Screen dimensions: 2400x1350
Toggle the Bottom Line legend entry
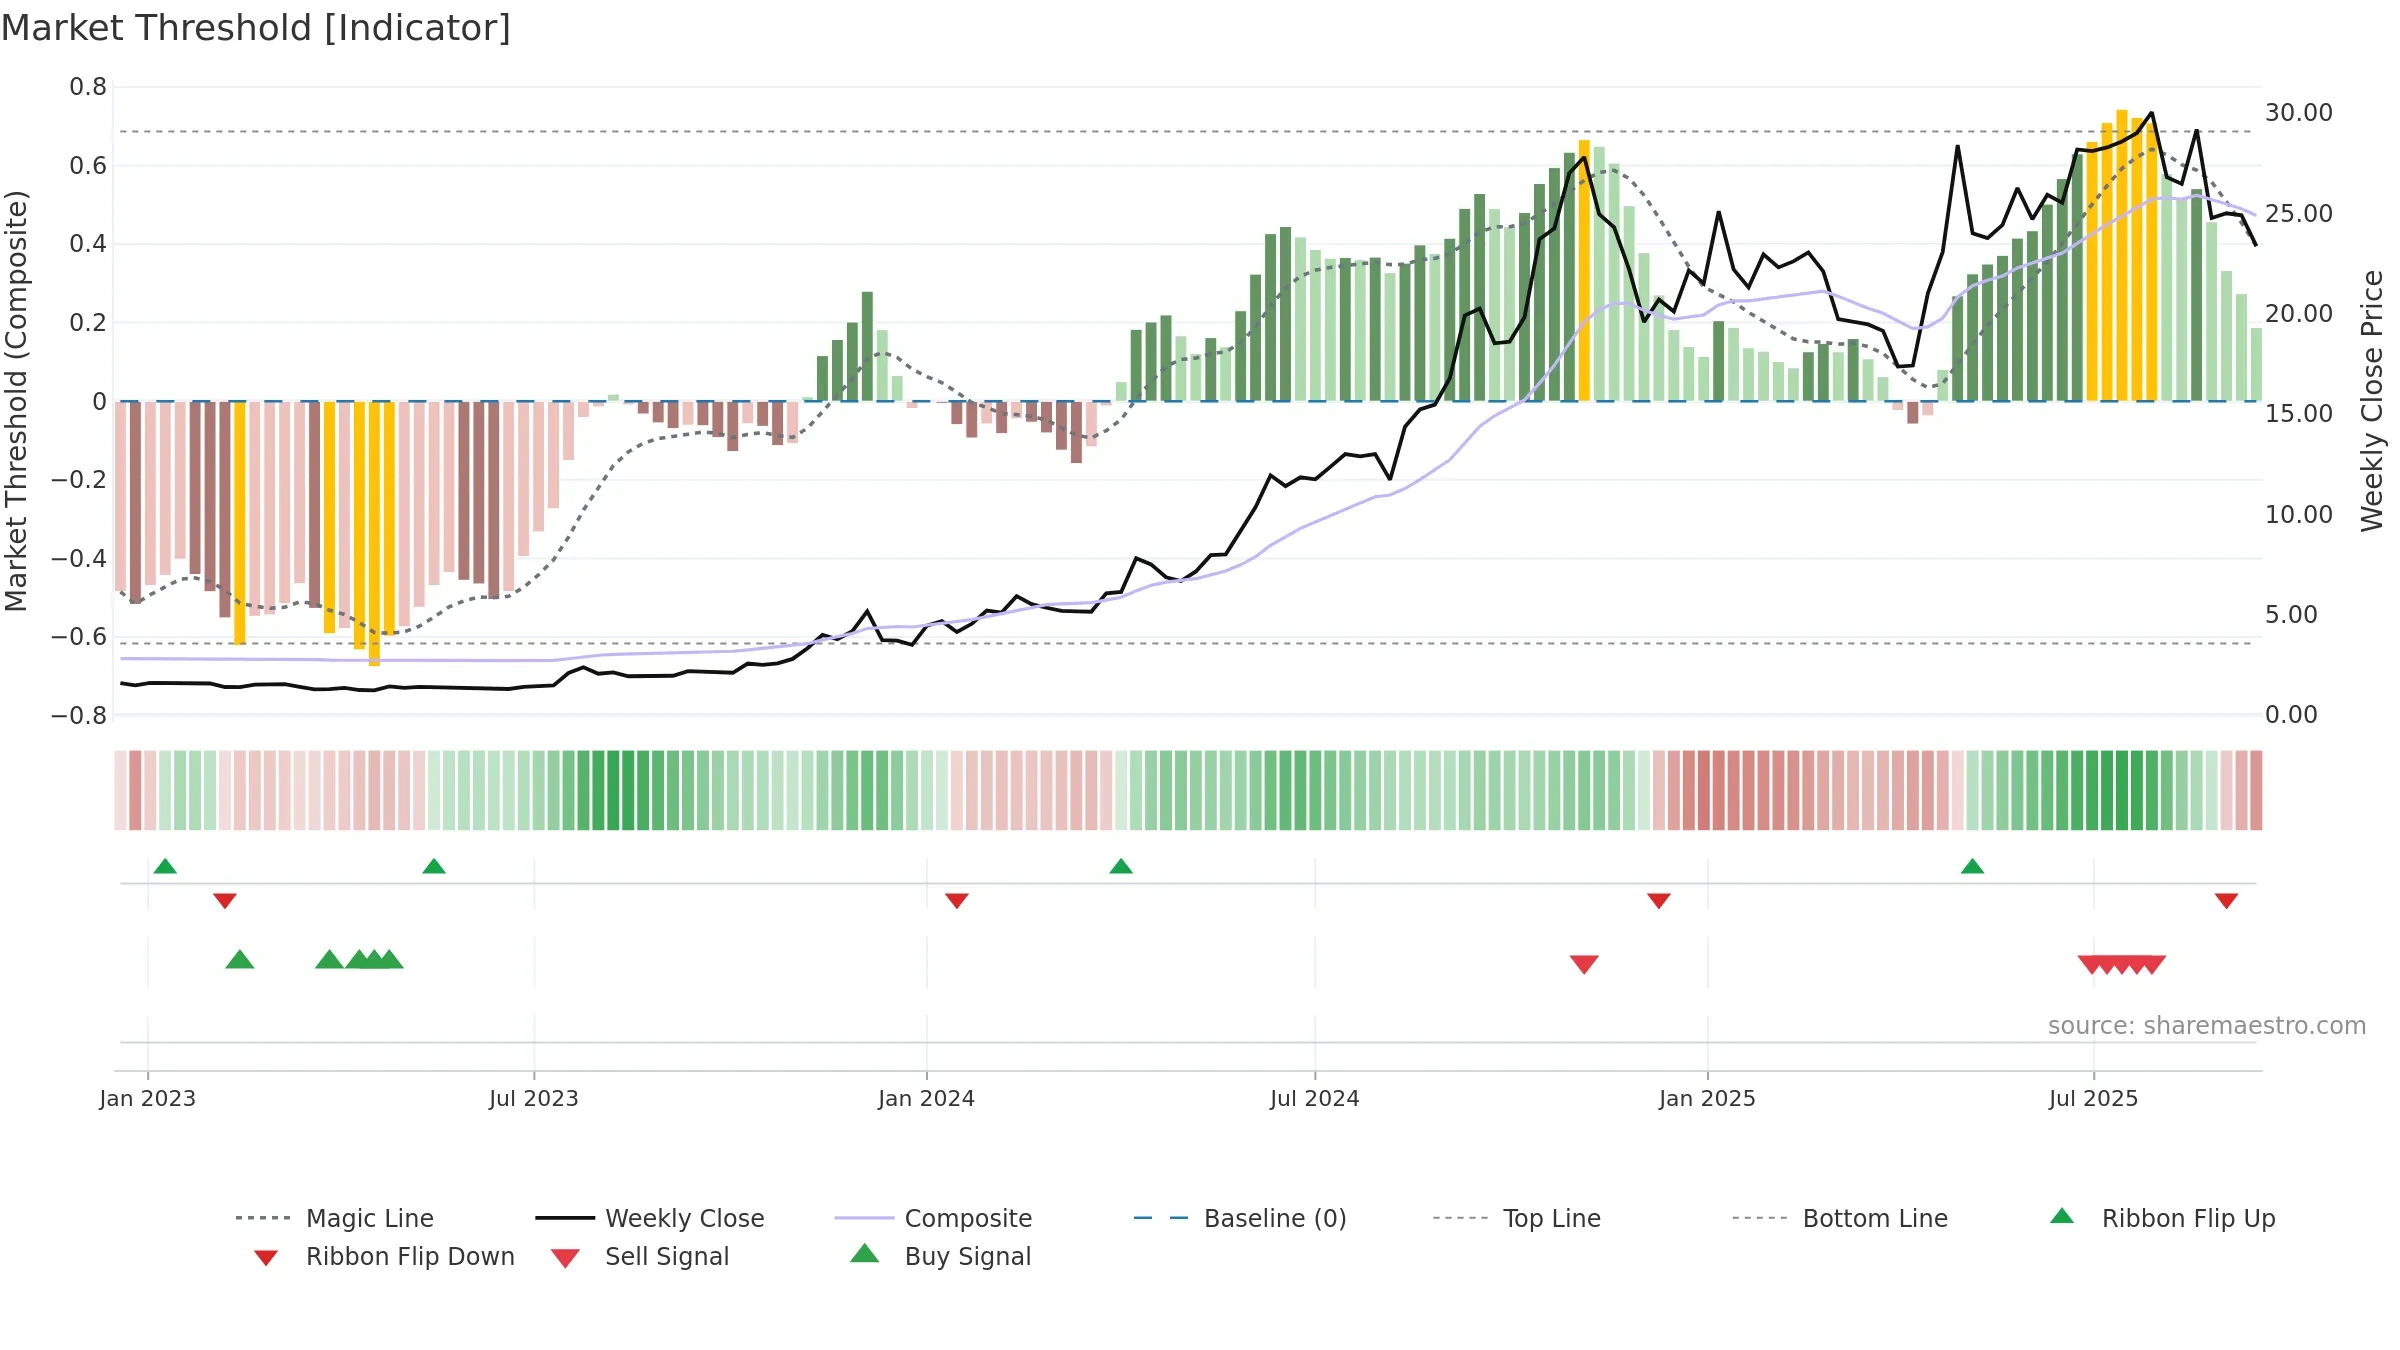pos(1840,1218)
